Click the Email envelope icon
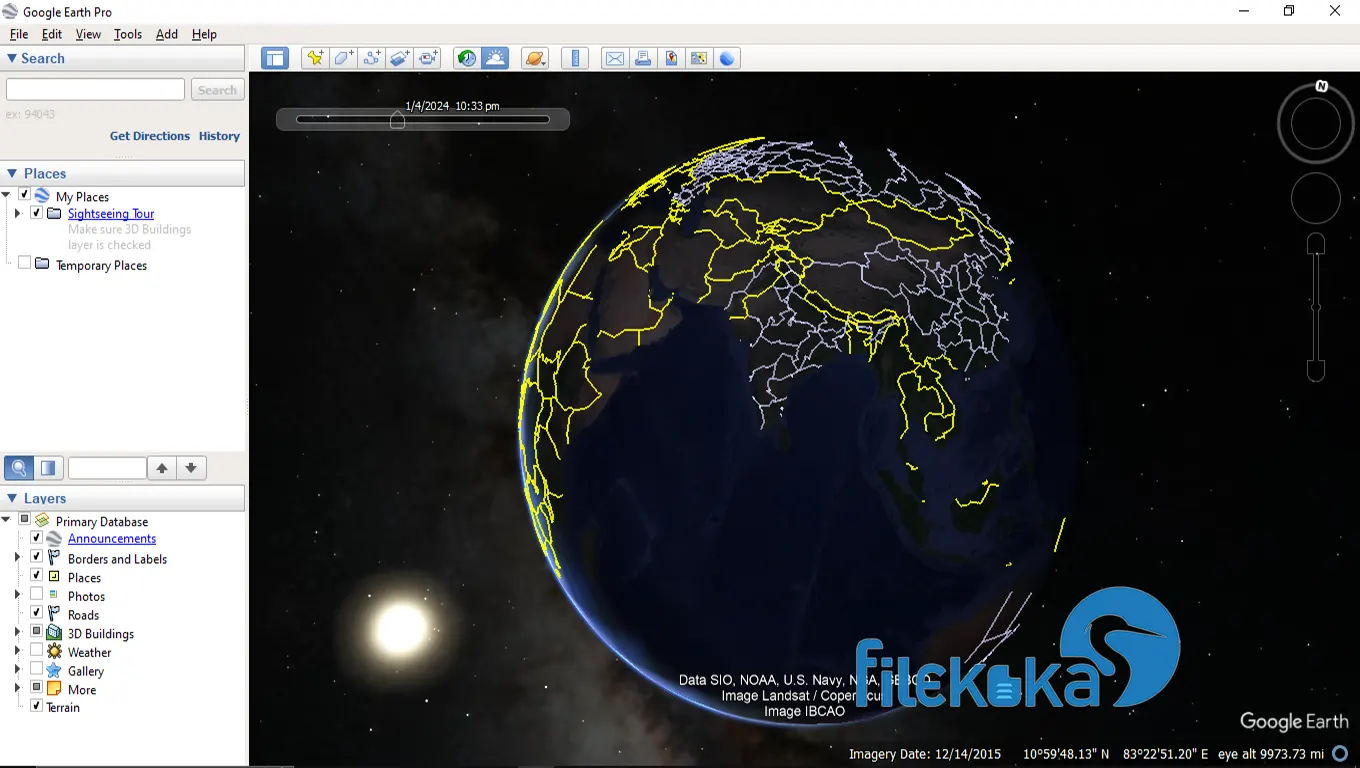Image resolution: width=1360 pixels, height=768 pixels. click(x=615, y=58)
